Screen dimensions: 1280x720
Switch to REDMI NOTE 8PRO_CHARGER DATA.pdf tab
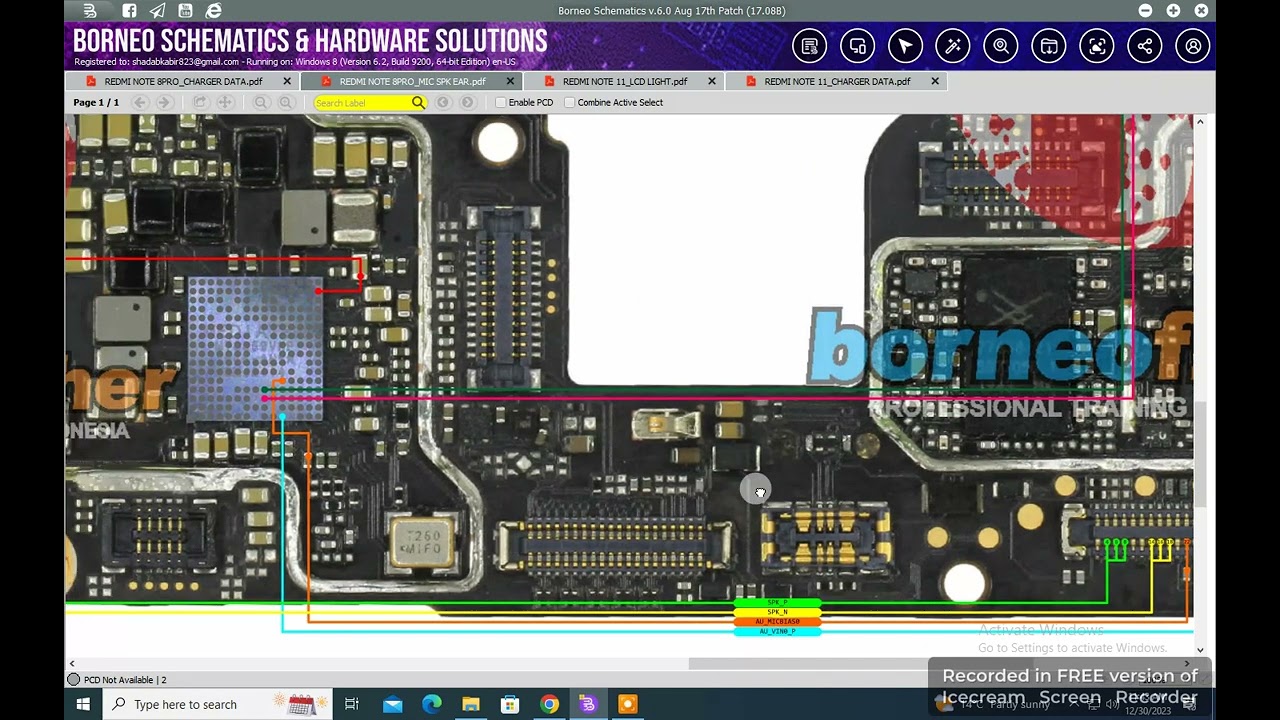[183, 81]
